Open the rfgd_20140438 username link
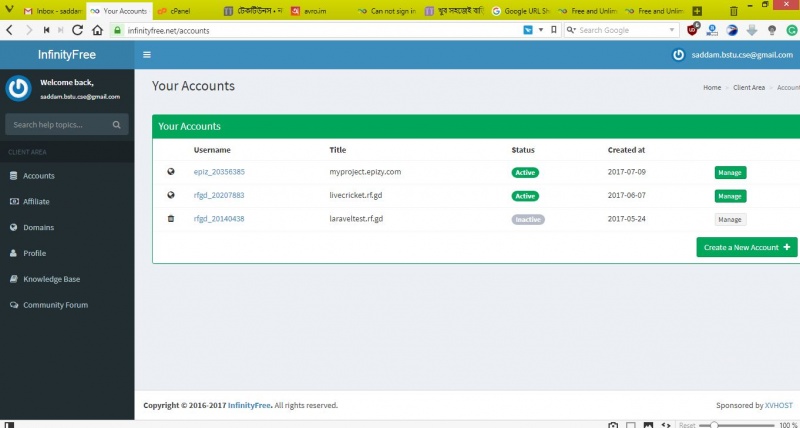The width and height of the screenshot is (800, 428). 219,218
